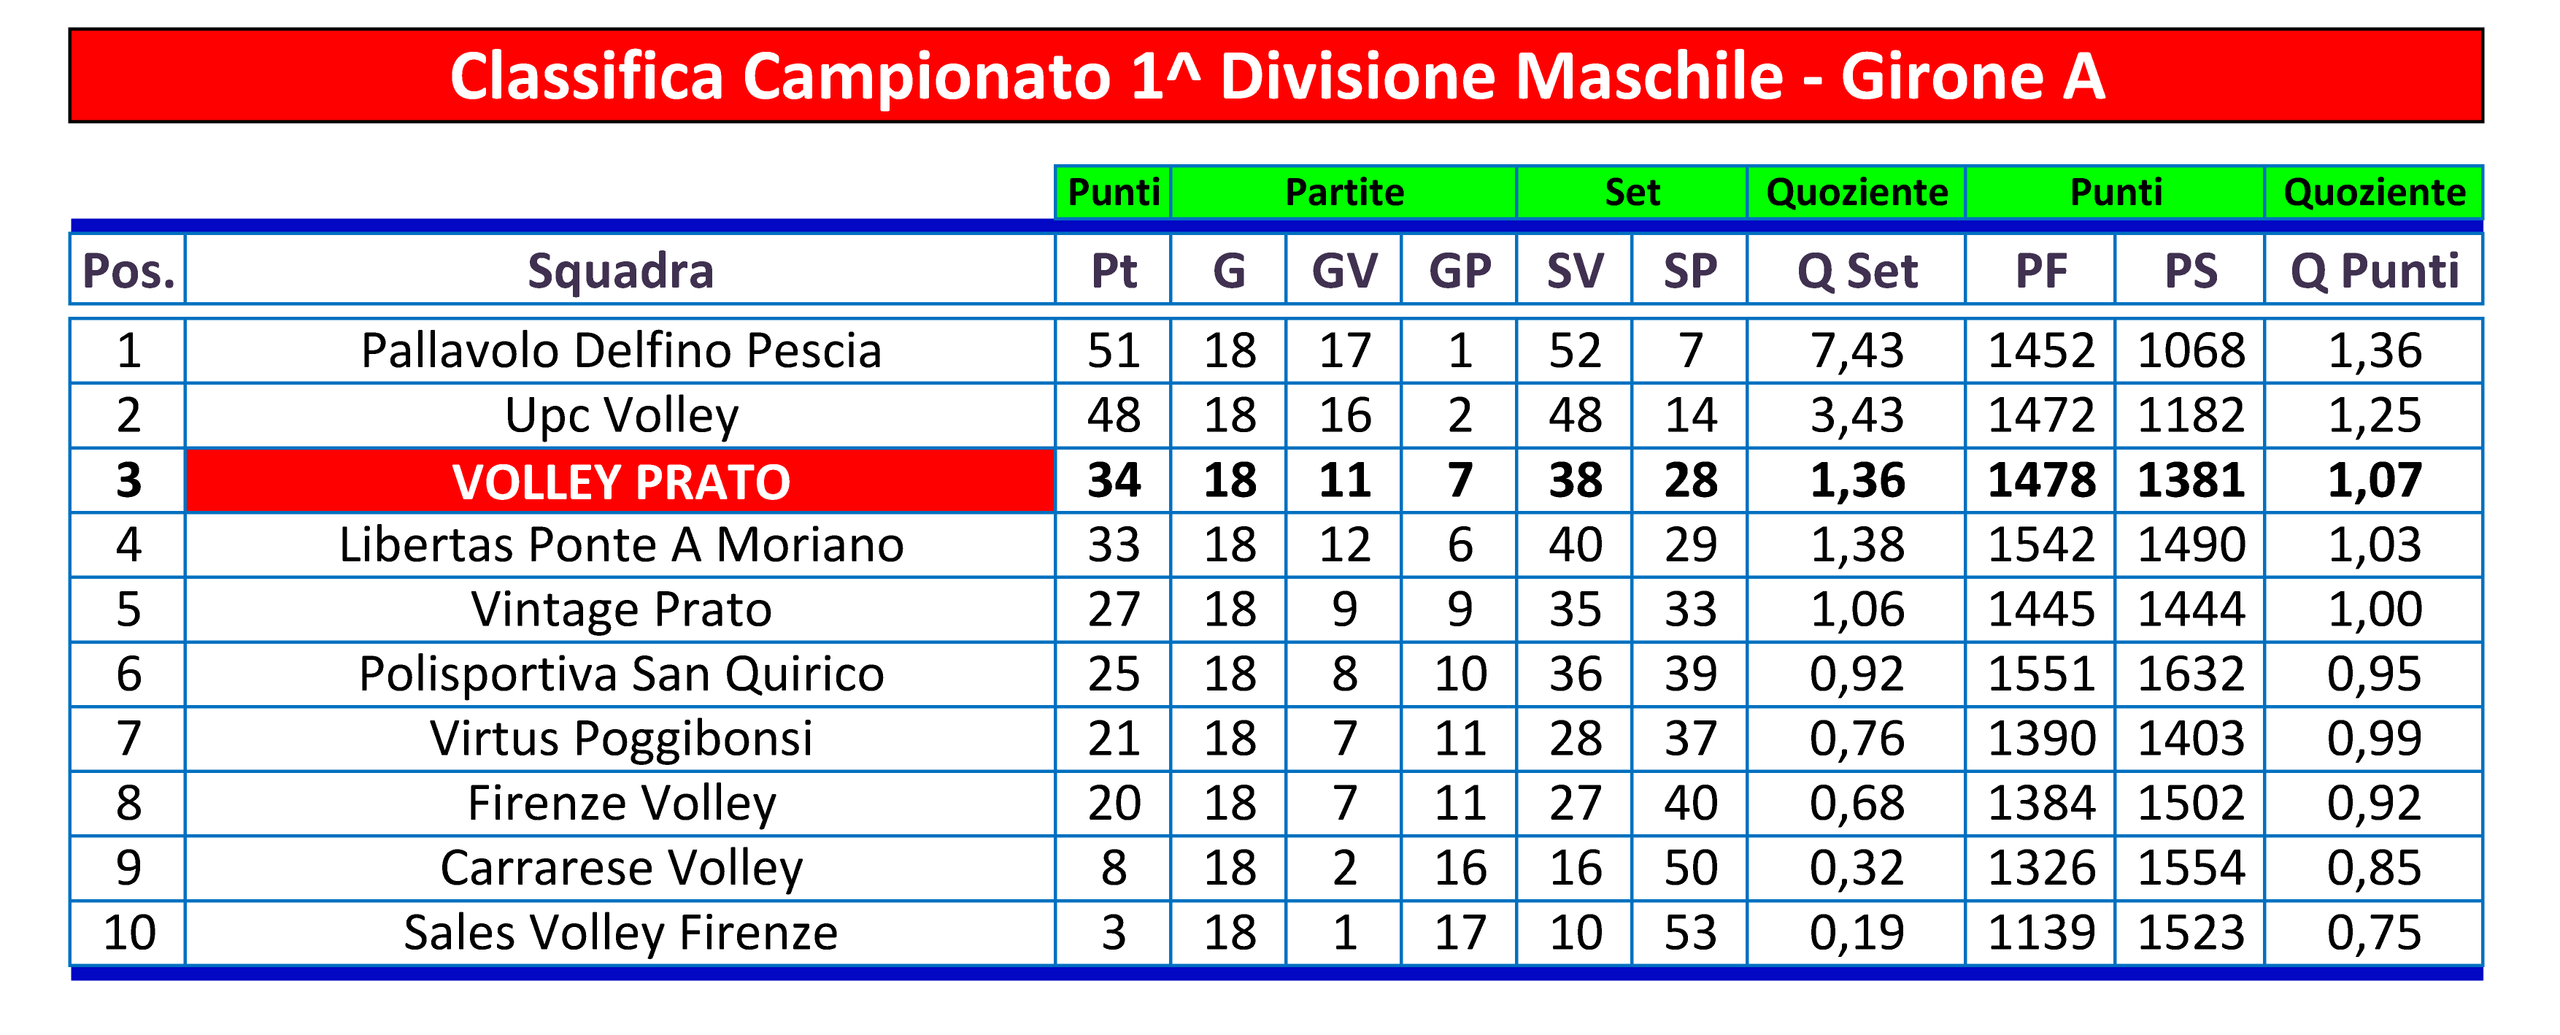Click the Pos. column header

128,270
